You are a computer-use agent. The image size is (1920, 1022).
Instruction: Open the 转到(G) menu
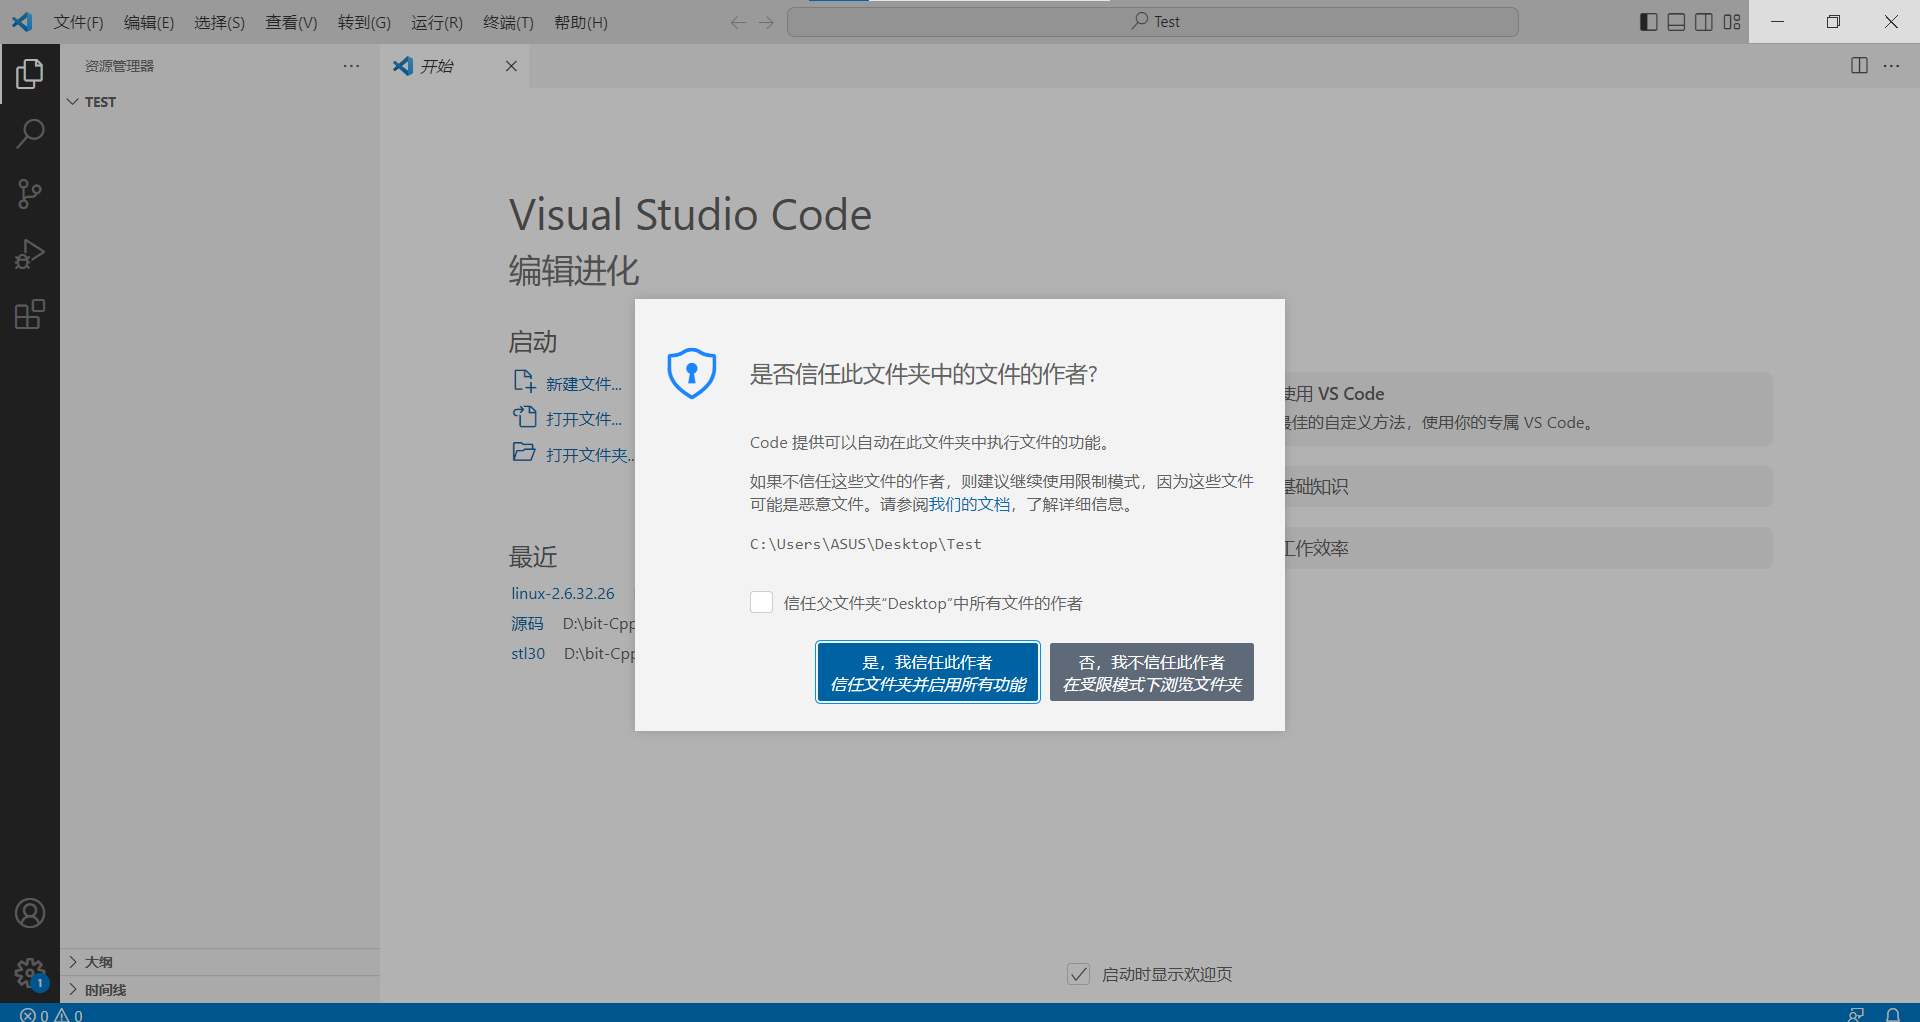[x=364, y=22]
